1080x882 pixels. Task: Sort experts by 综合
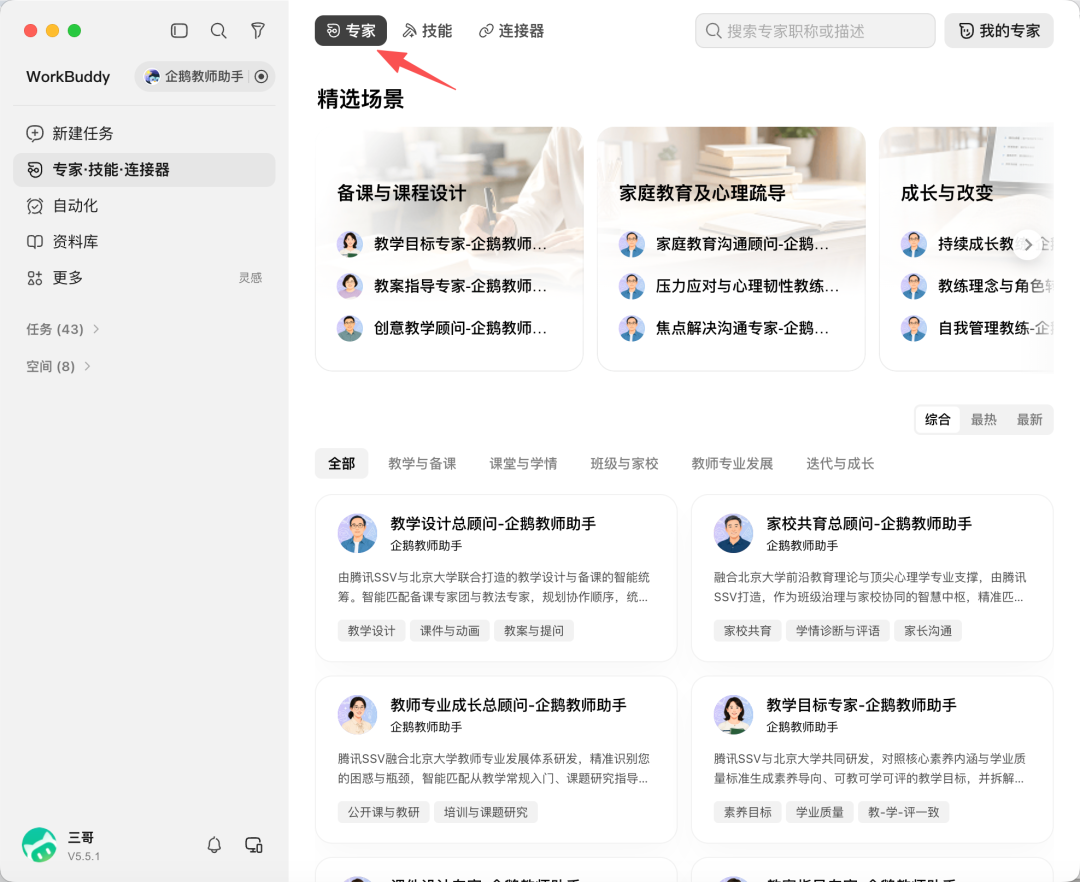(937, 419)
